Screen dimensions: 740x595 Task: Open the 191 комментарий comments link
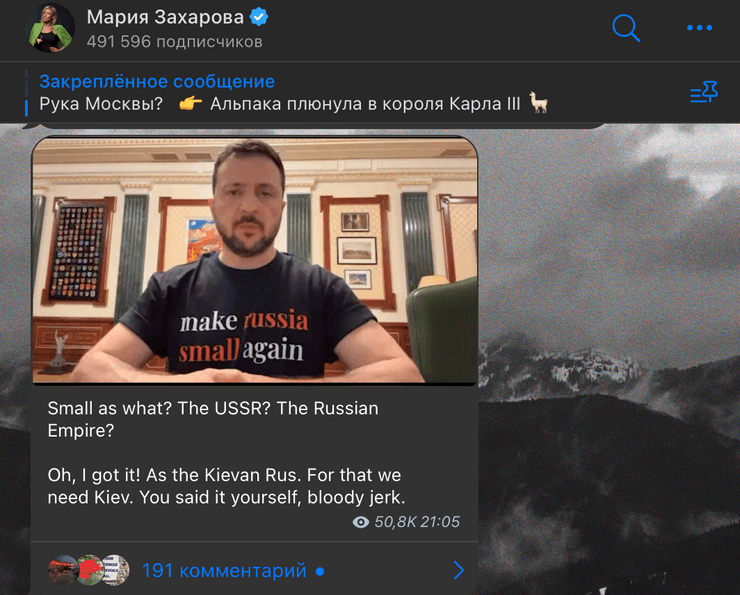tap(224, 570)
